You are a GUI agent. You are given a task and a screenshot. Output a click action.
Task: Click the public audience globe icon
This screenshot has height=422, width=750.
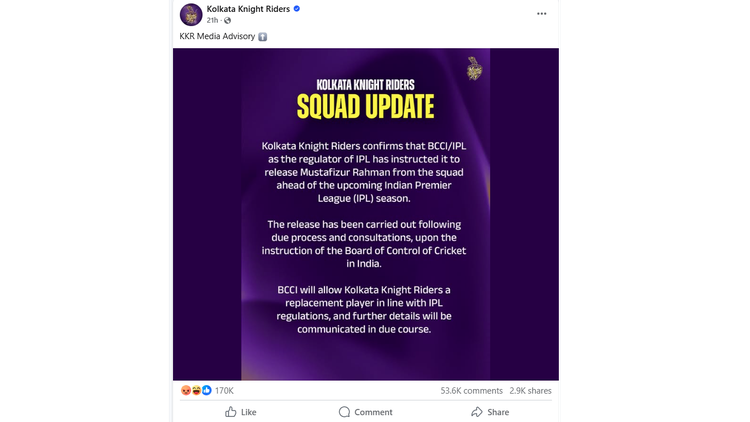point(228,21)
